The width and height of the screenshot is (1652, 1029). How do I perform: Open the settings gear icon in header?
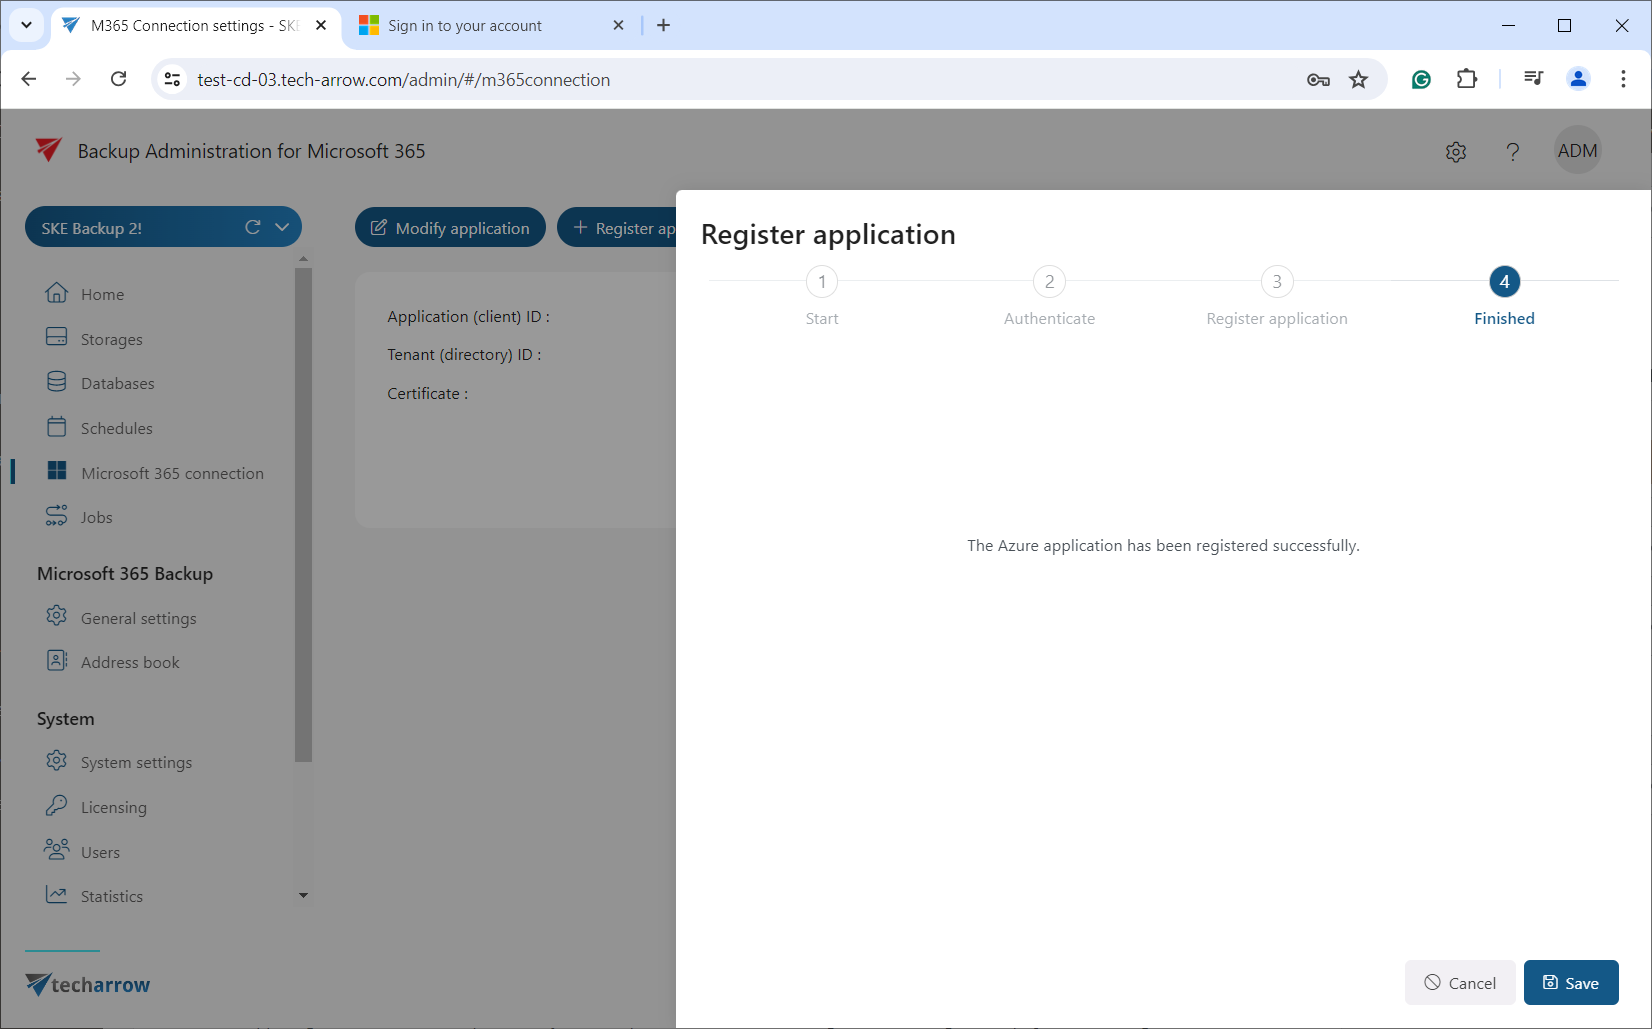(x=1456, y=152)
